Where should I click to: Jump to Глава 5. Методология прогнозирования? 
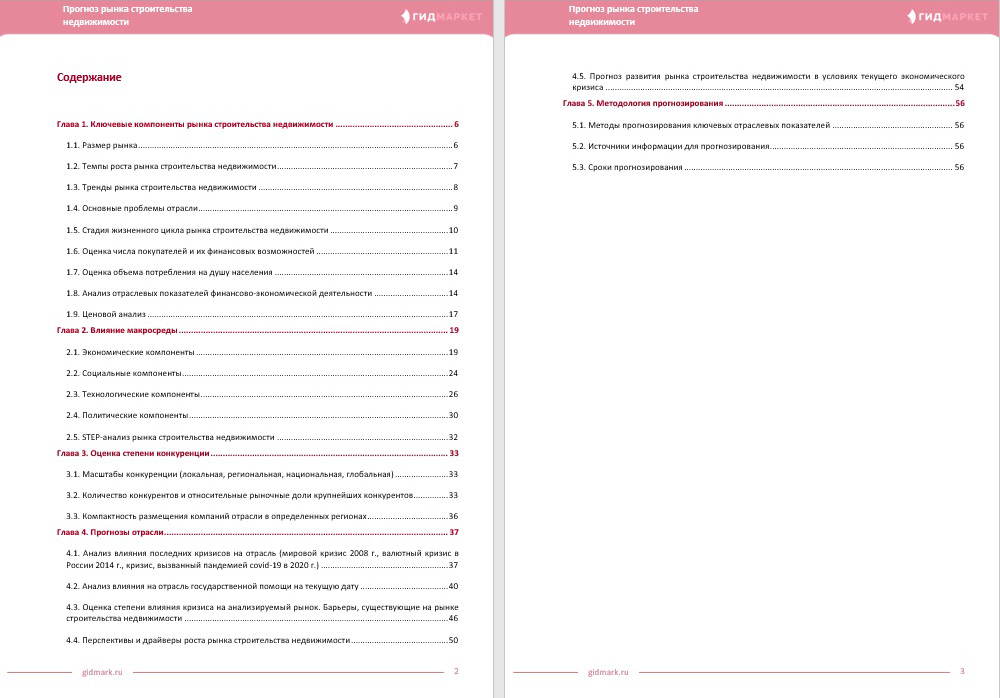point(643,103)
